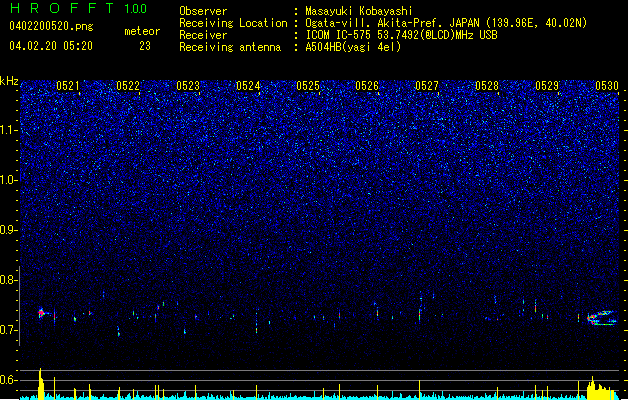
Task: Click the 0527 time marker
Action: coord(427,86)
